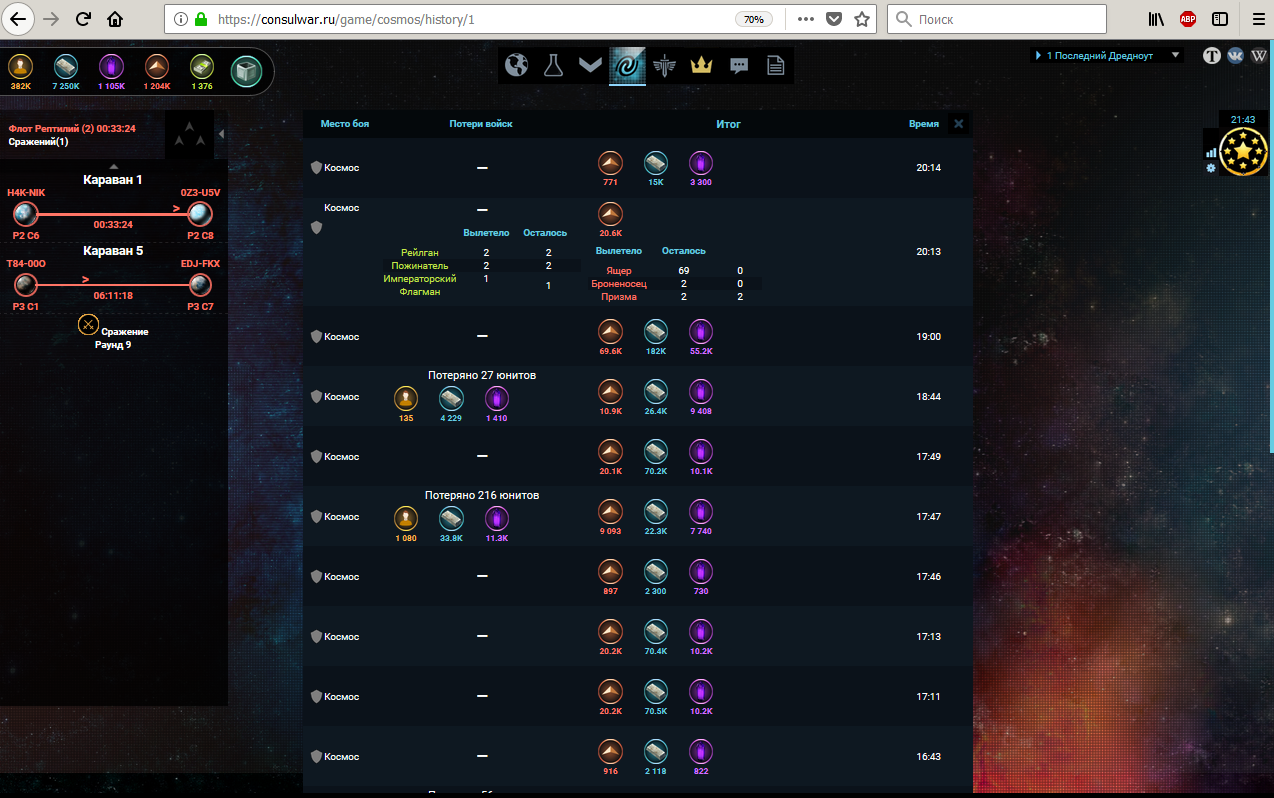Viewport: 1274px width, 798px height.
Task: Open the winged sword army icon
Action: (x=664, y=66)
